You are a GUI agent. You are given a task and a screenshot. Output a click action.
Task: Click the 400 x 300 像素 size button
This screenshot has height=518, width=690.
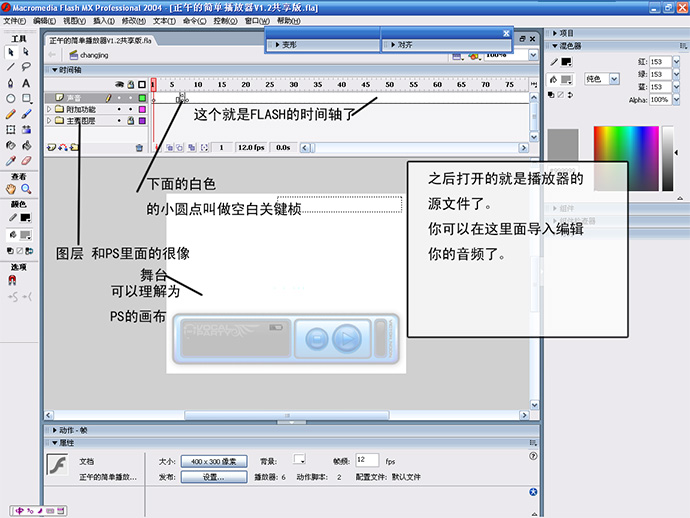(x=214, y=461)
